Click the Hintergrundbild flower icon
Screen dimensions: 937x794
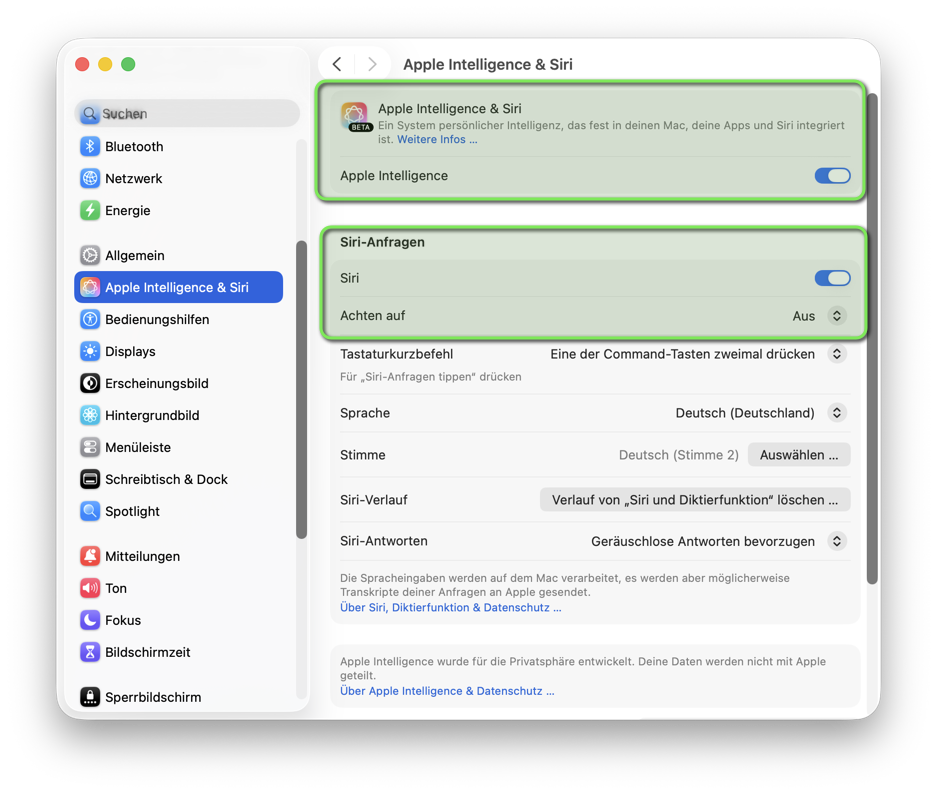point(90,416)
